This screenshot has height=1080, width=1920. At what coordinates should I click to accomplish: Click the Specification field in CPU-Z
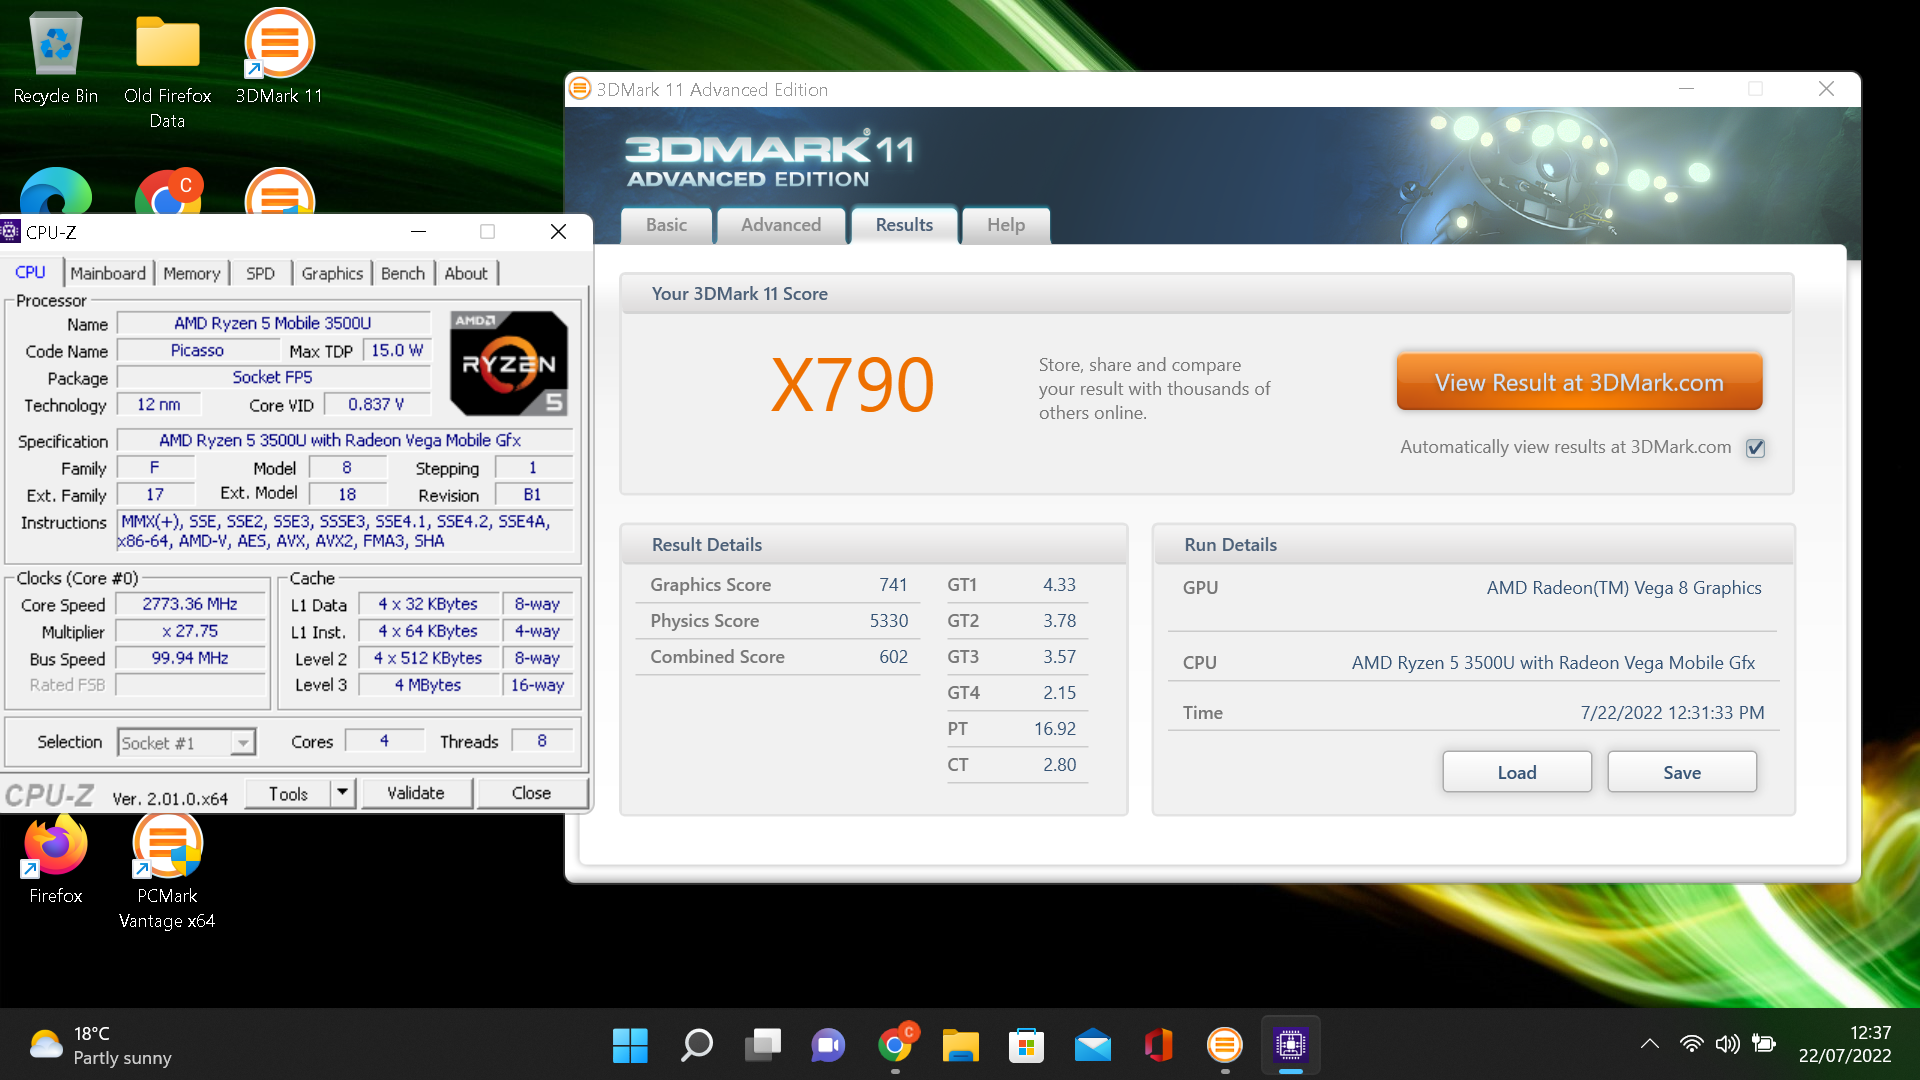[x=345, y=440]
